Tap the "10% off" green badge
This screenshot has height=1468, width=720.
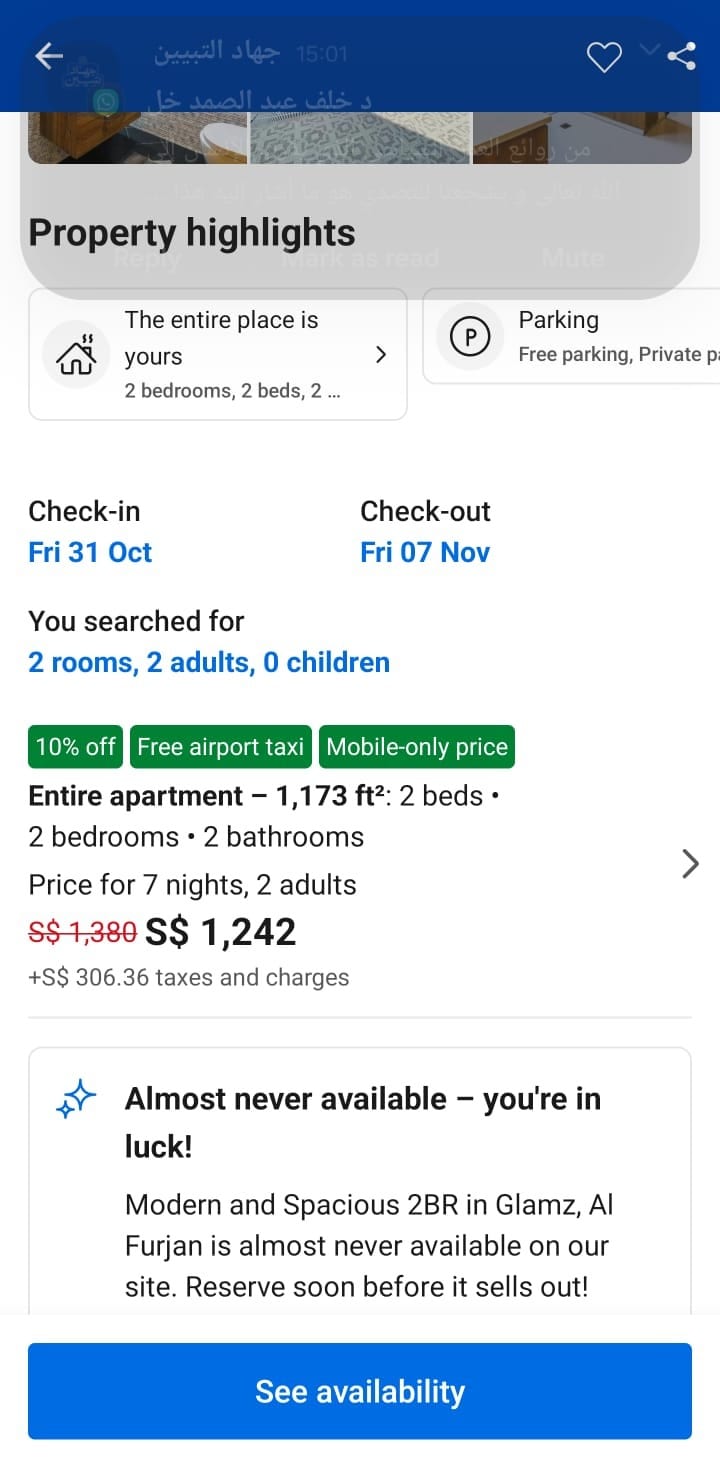76,747
